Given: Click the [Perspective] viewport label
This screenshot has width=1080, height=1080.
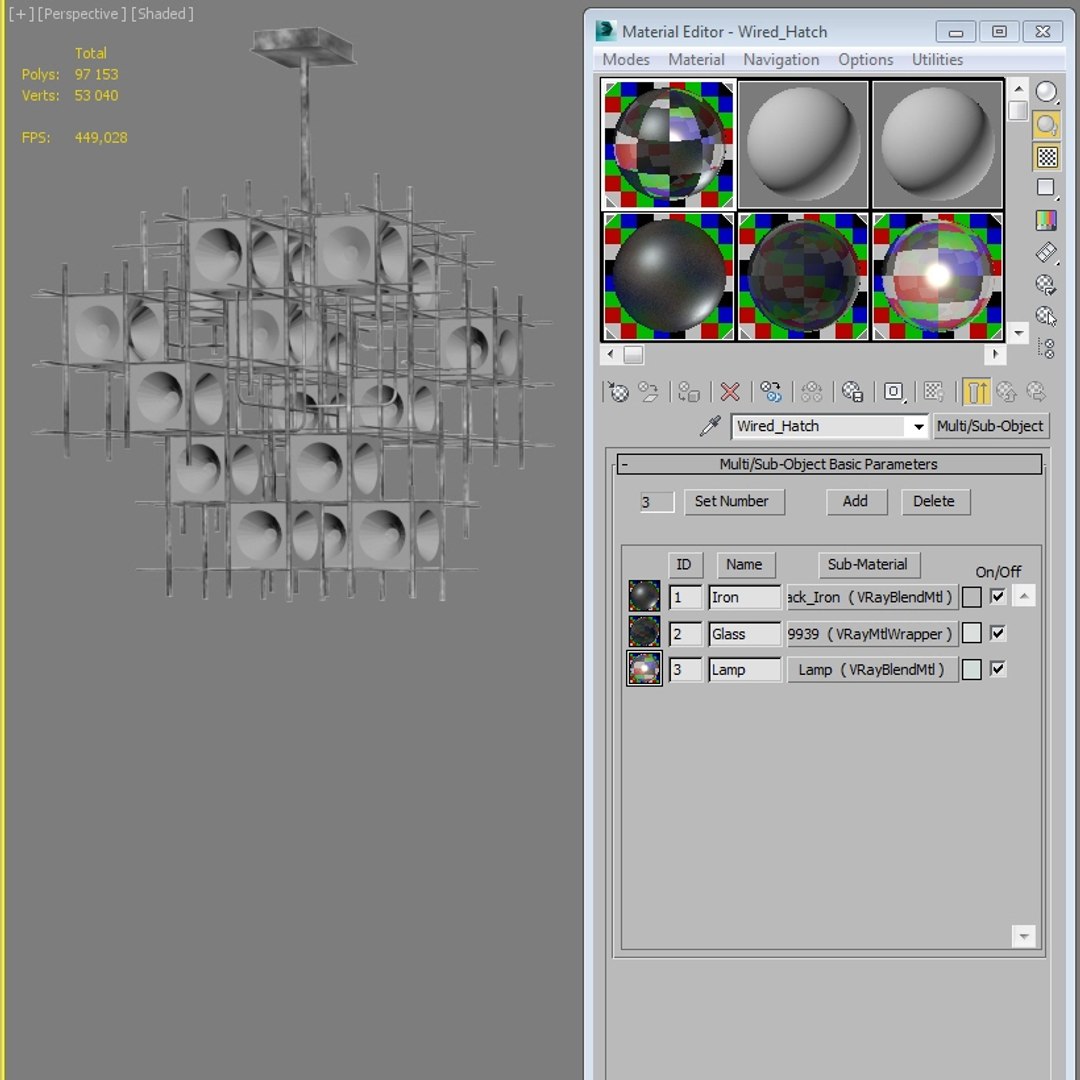Looking at the screenshot, I should (x=82, y=14).
